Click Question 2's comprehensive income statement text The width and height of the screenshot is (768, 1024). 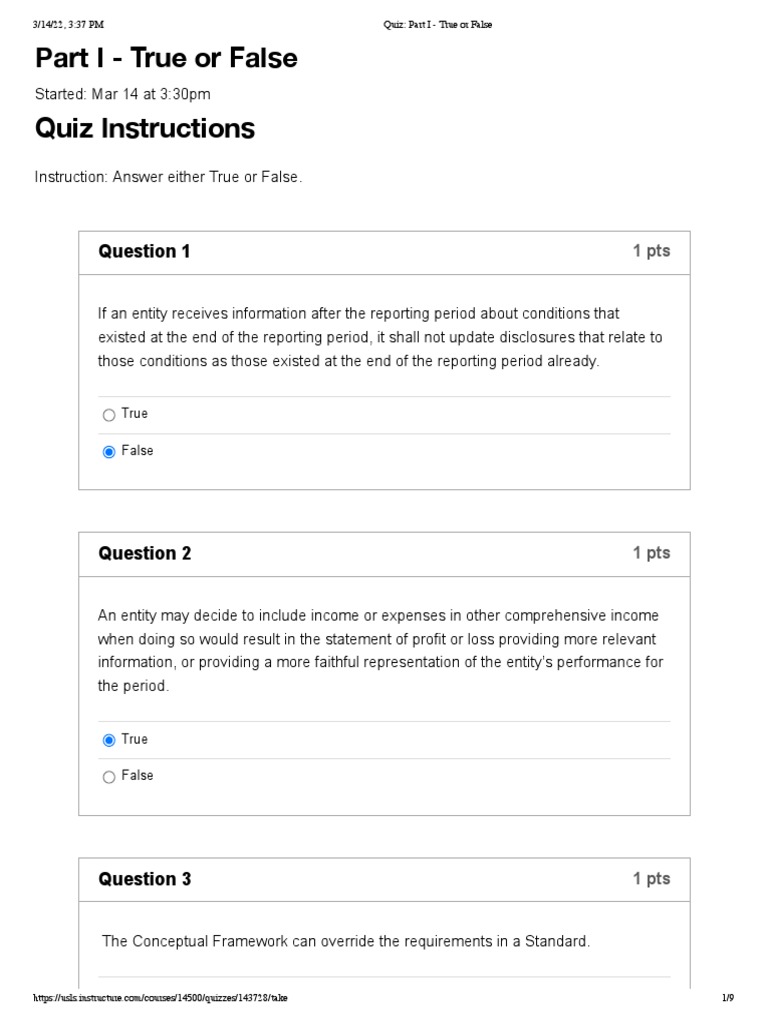[380, 651]
